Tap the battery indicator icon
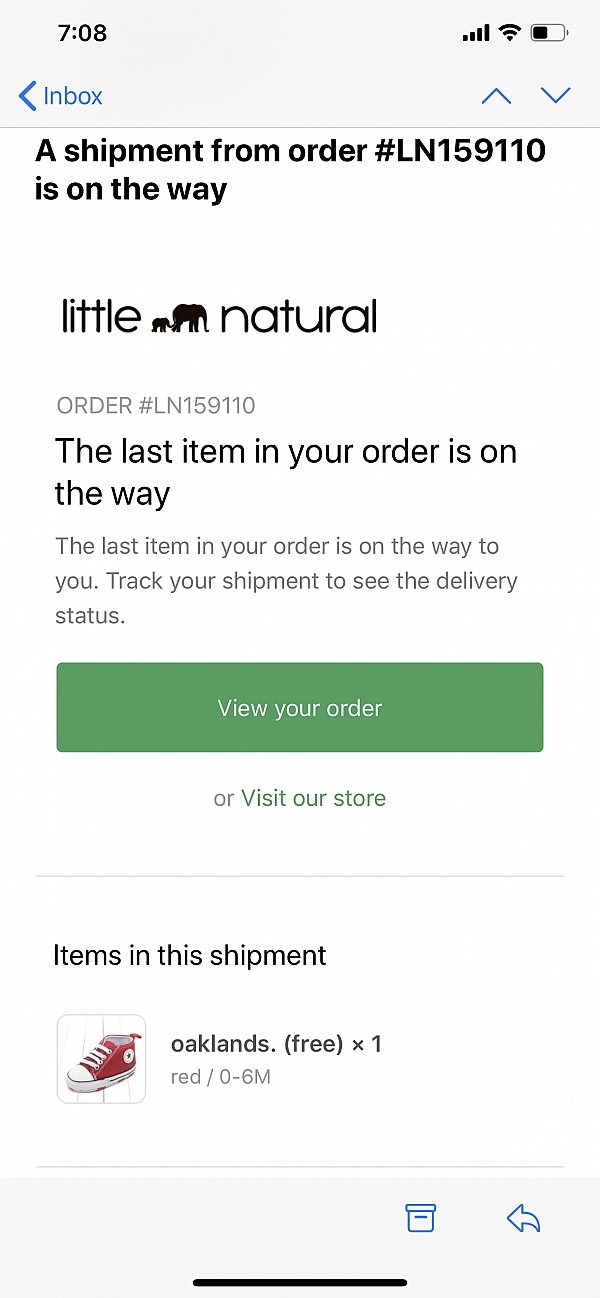The image size is (600, 1298). (549, 33)
